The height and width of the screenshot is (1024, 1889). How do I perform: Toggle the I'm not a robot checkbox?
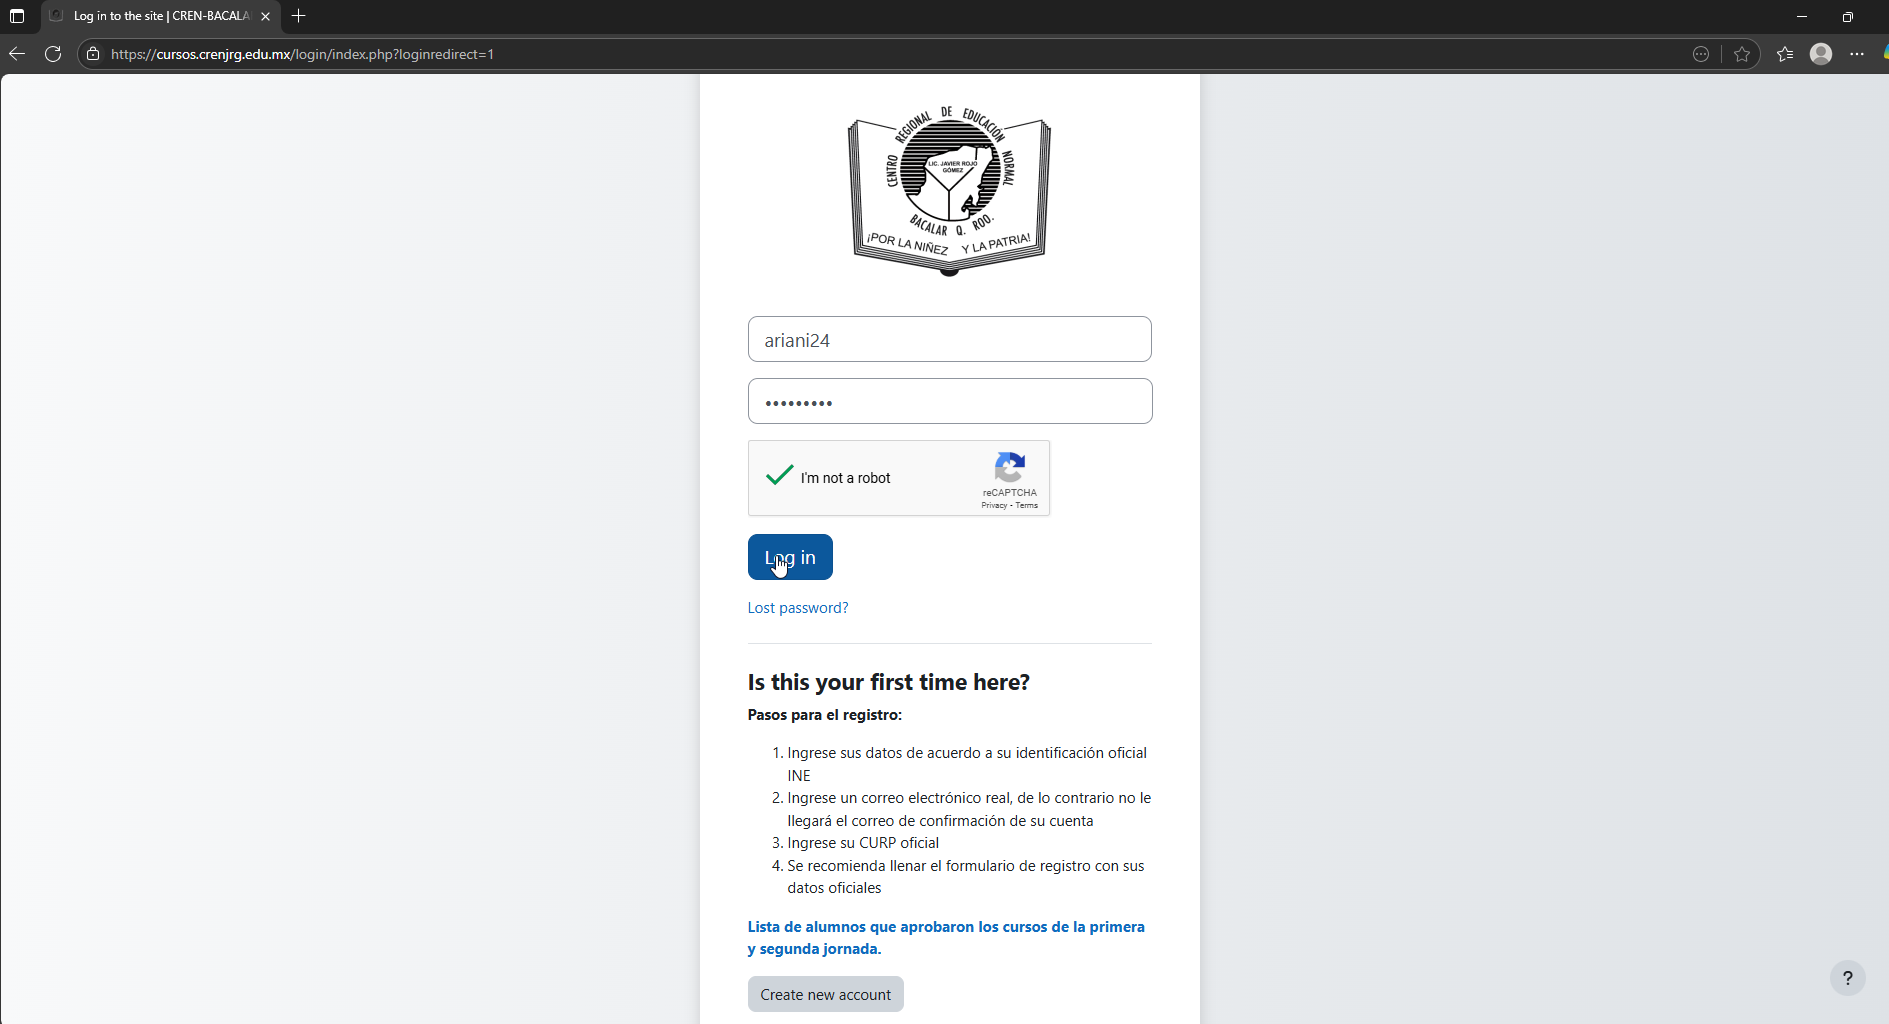tap(779, 477)
